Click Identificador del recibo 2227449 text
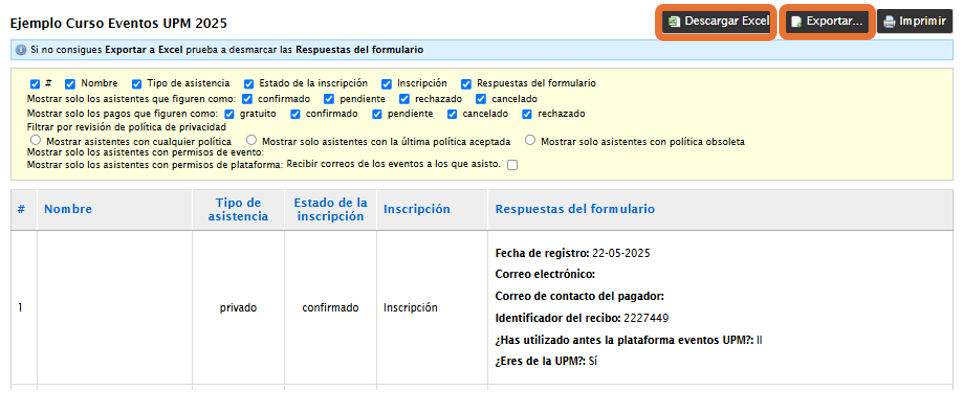The width and height of the screenshot is (965, 398). 582,318
